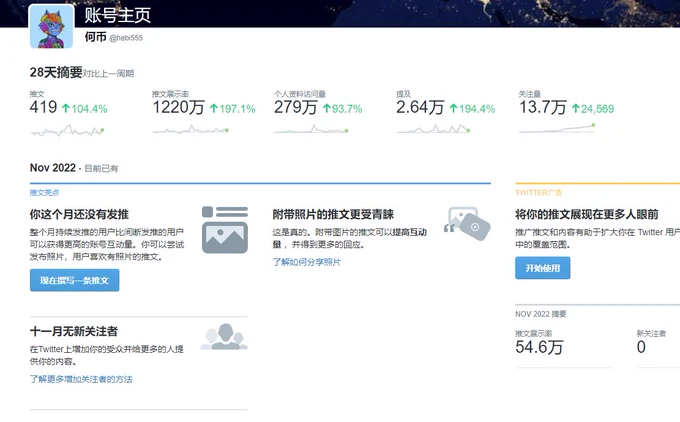Click the 419 tweets count
This screenshot has height=422, width=680.
[43, 107]
